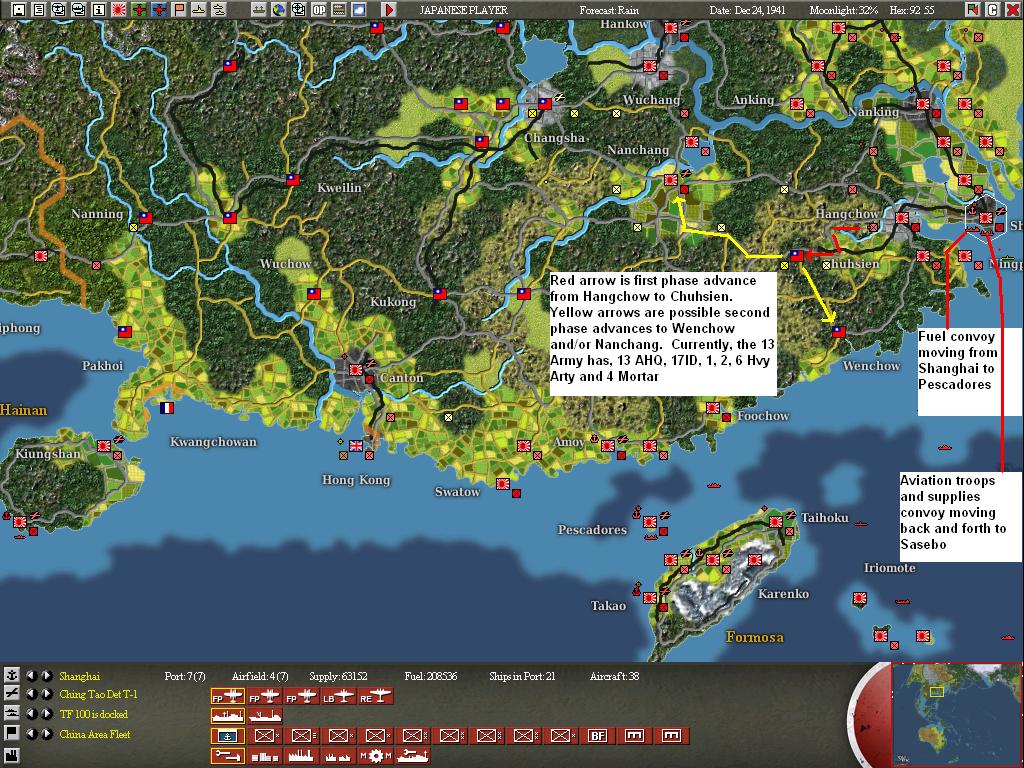This screenshot has width=1024, height=768.
Task: Click the anchor port icon beside Shanghai
Action: (11, 675)
